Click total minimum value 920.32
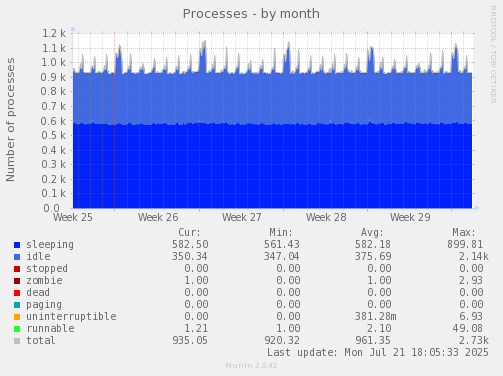The image size is (503, 376). [x=282, y=340]
